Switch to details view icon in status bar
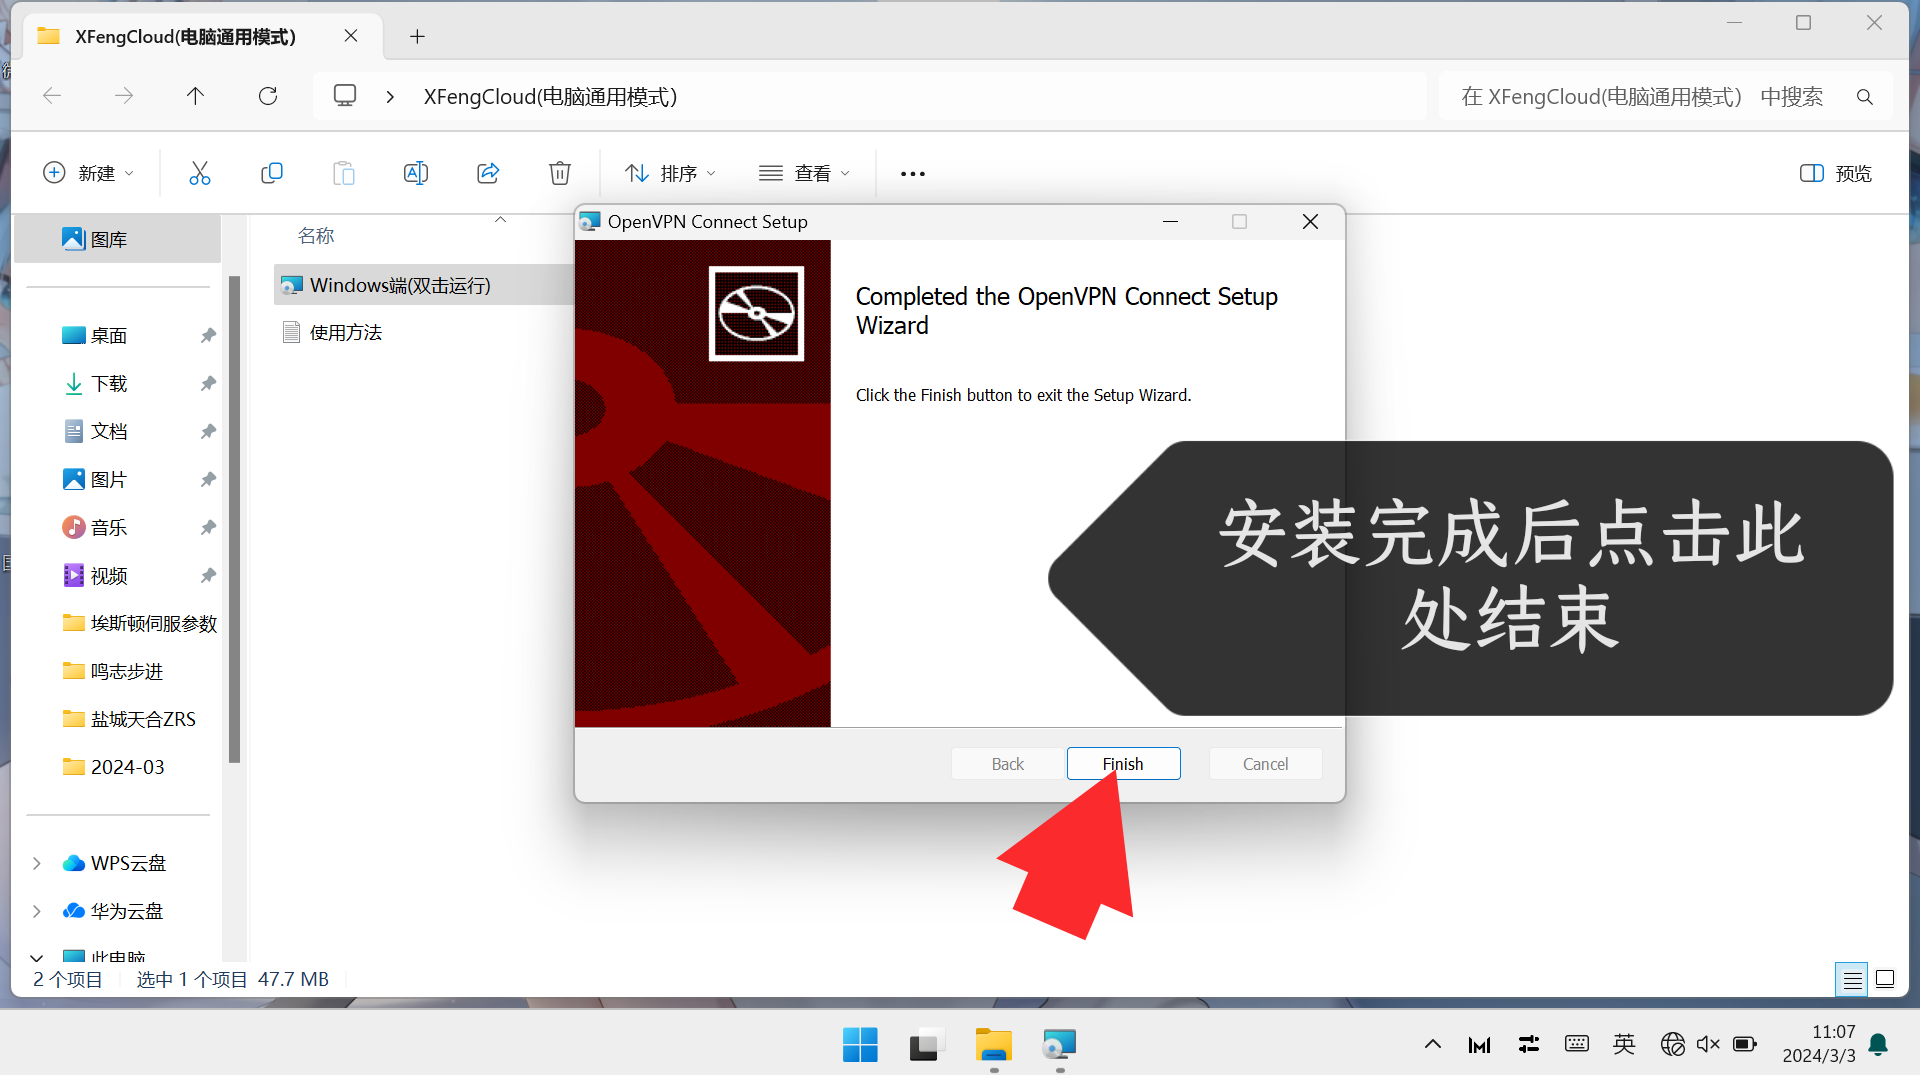 (1852, 979)
